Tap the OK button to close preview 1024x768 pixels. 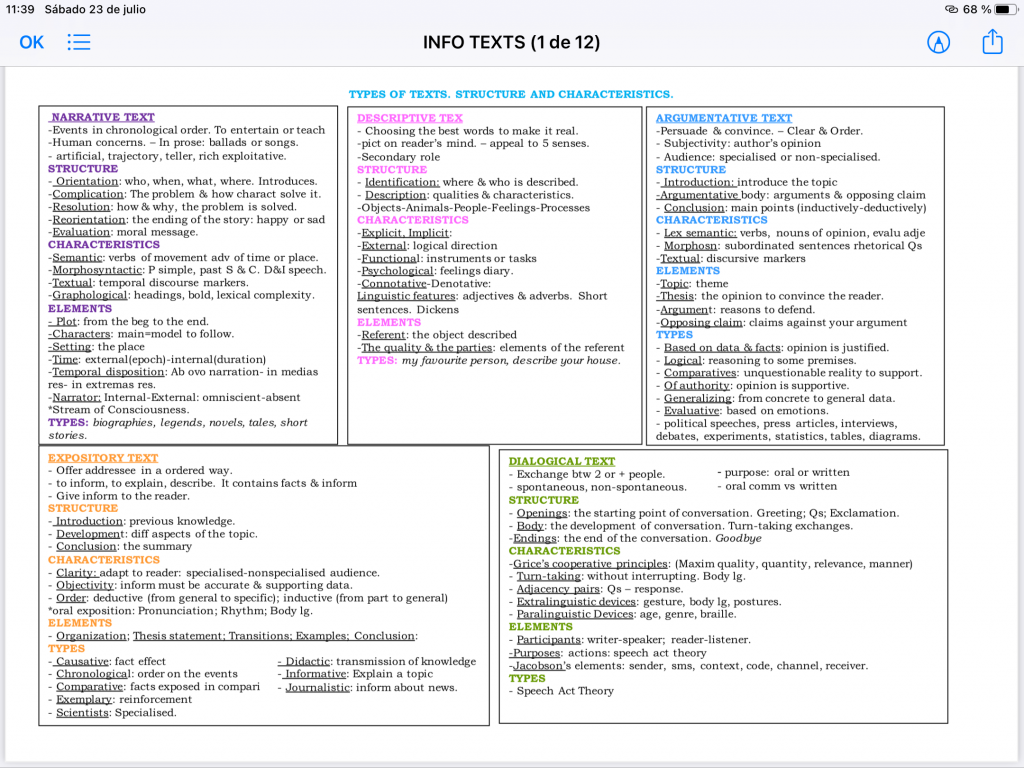pyautogui.click(x=31, y=42)
